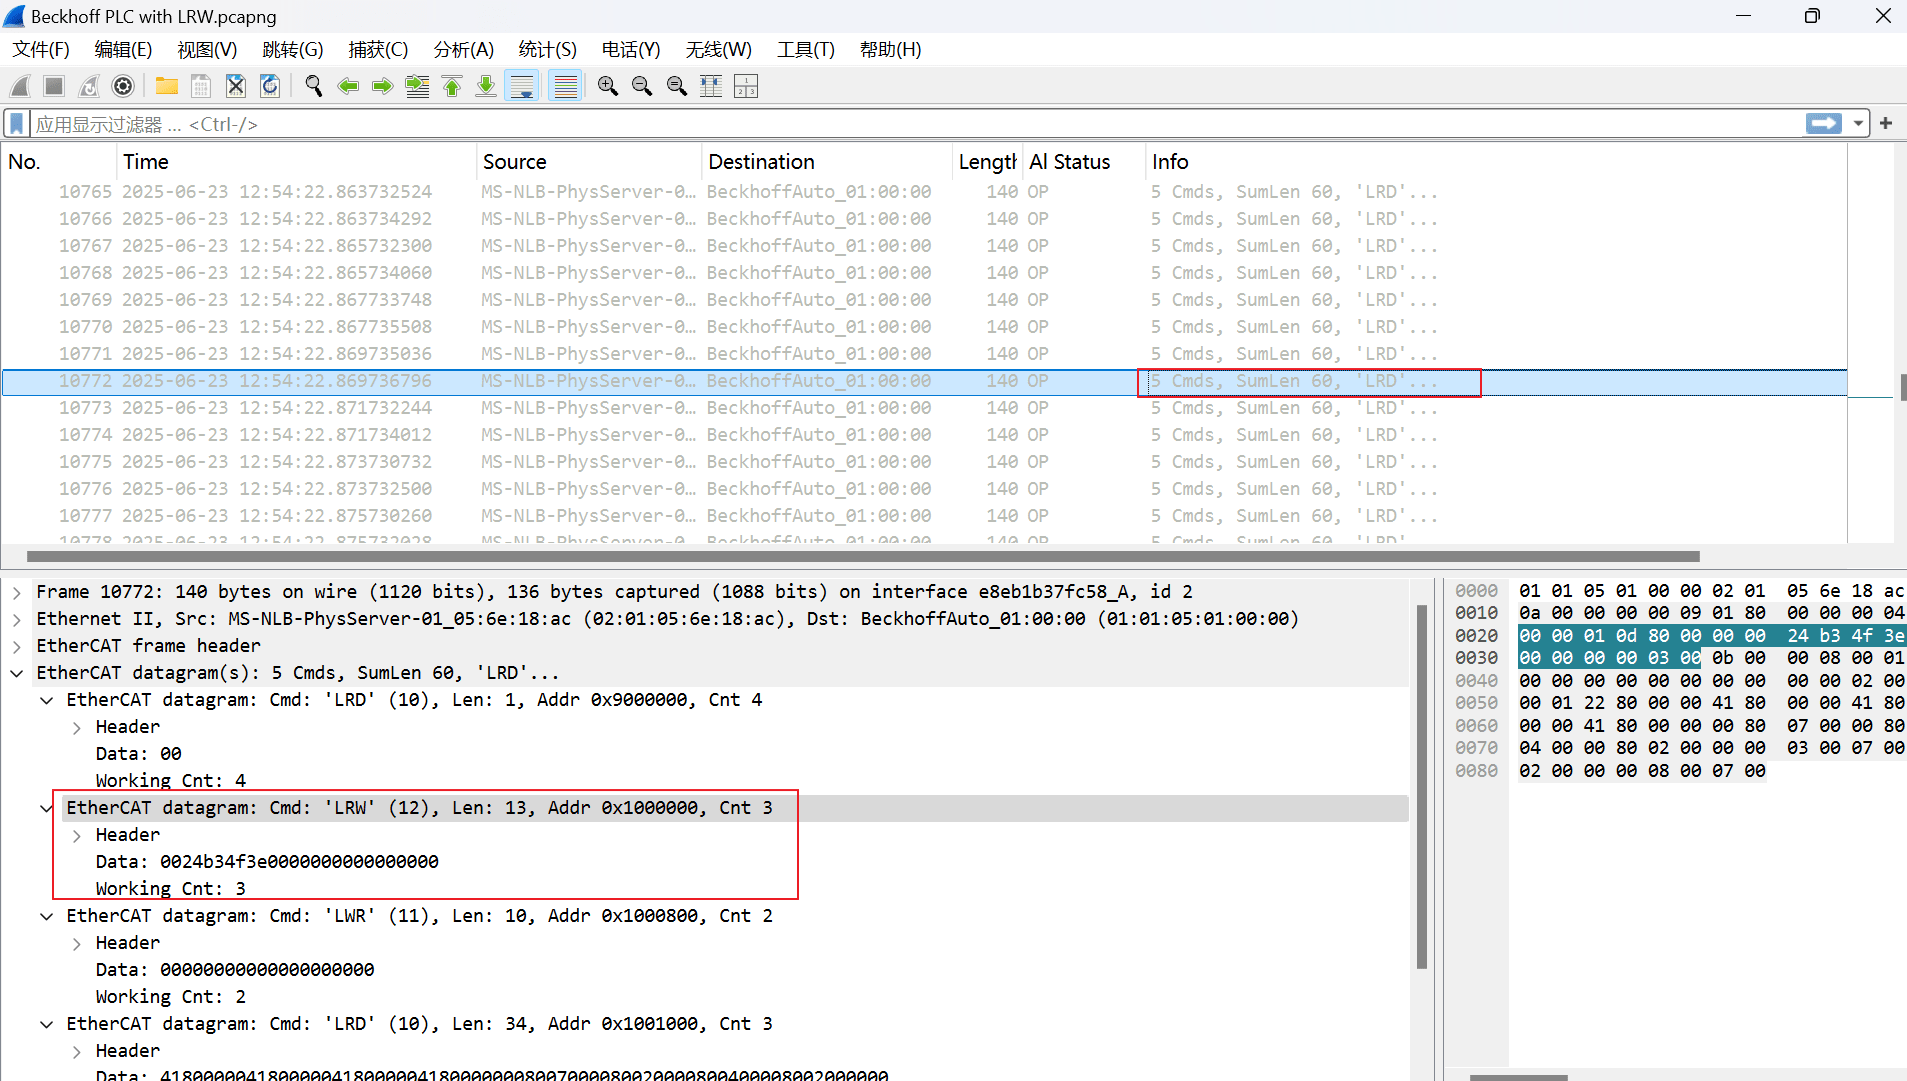The image size is (1907, 1081).
Task: Open the 分析(A) menu
Action: point(463,50)
